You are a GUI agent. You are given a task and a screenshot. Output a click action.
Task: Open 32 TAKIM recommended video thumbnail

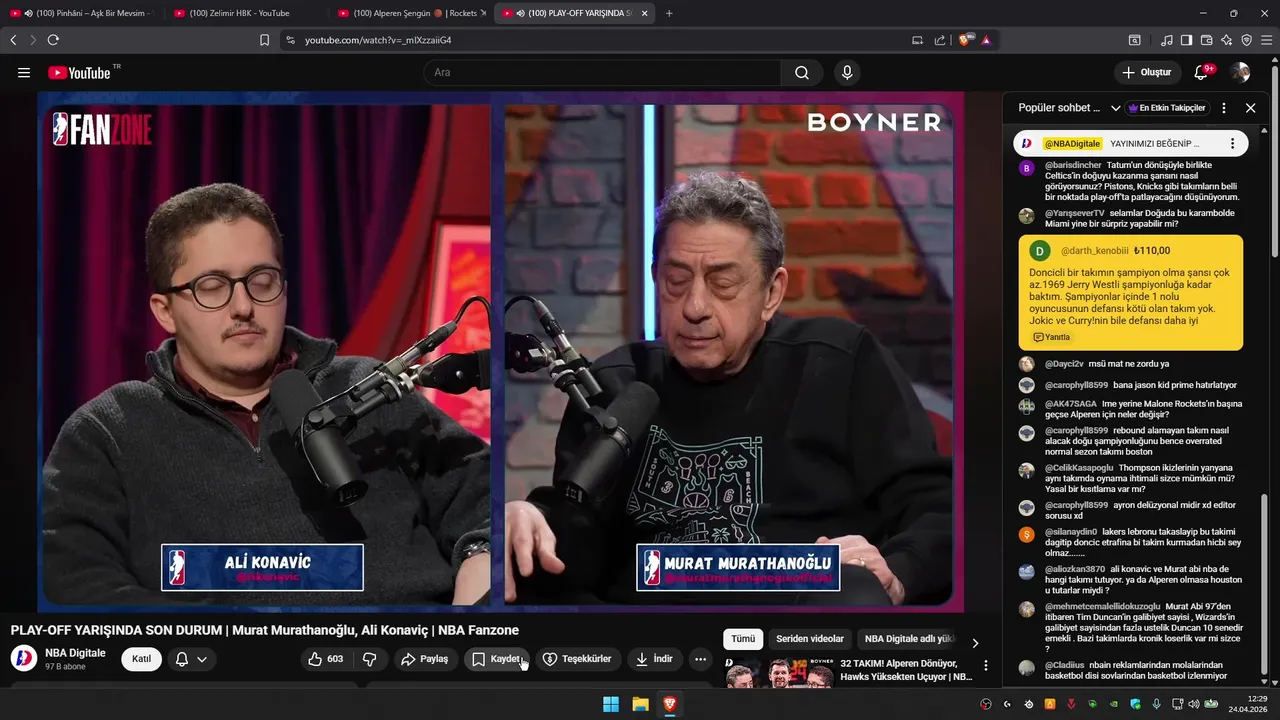[x=780, y=672]
